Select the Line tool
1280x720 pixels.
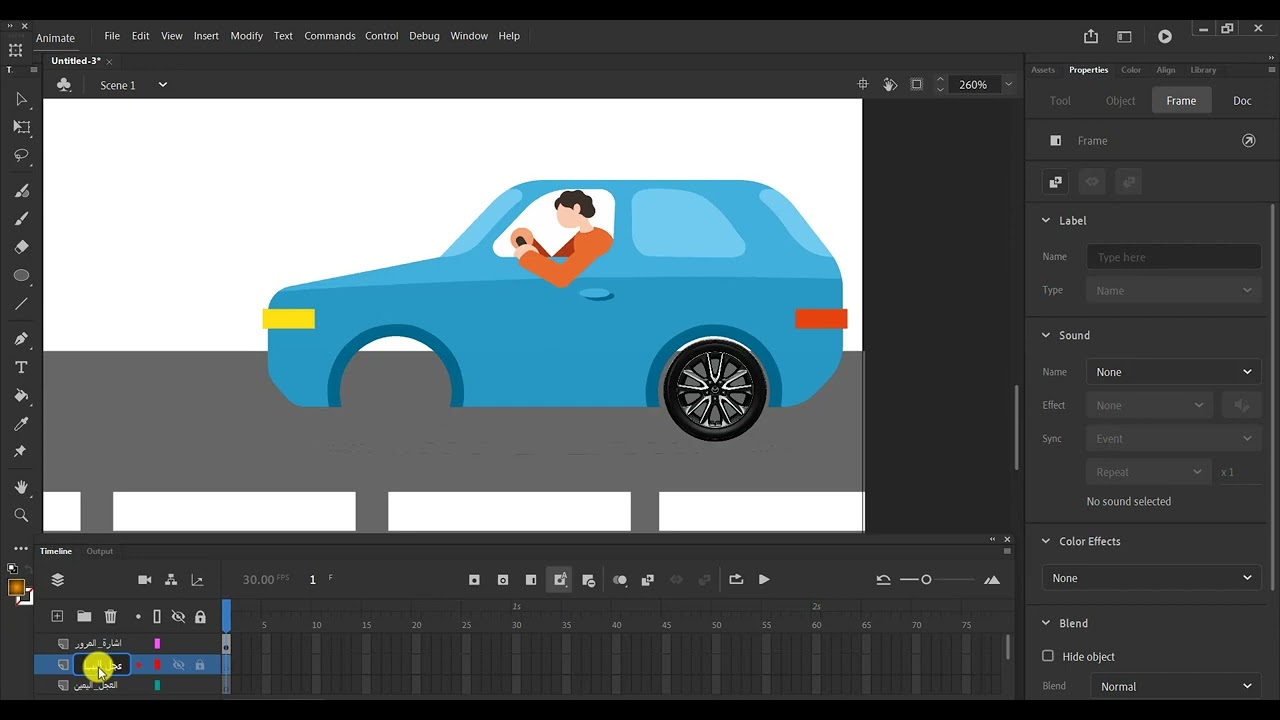click(21, 303)
